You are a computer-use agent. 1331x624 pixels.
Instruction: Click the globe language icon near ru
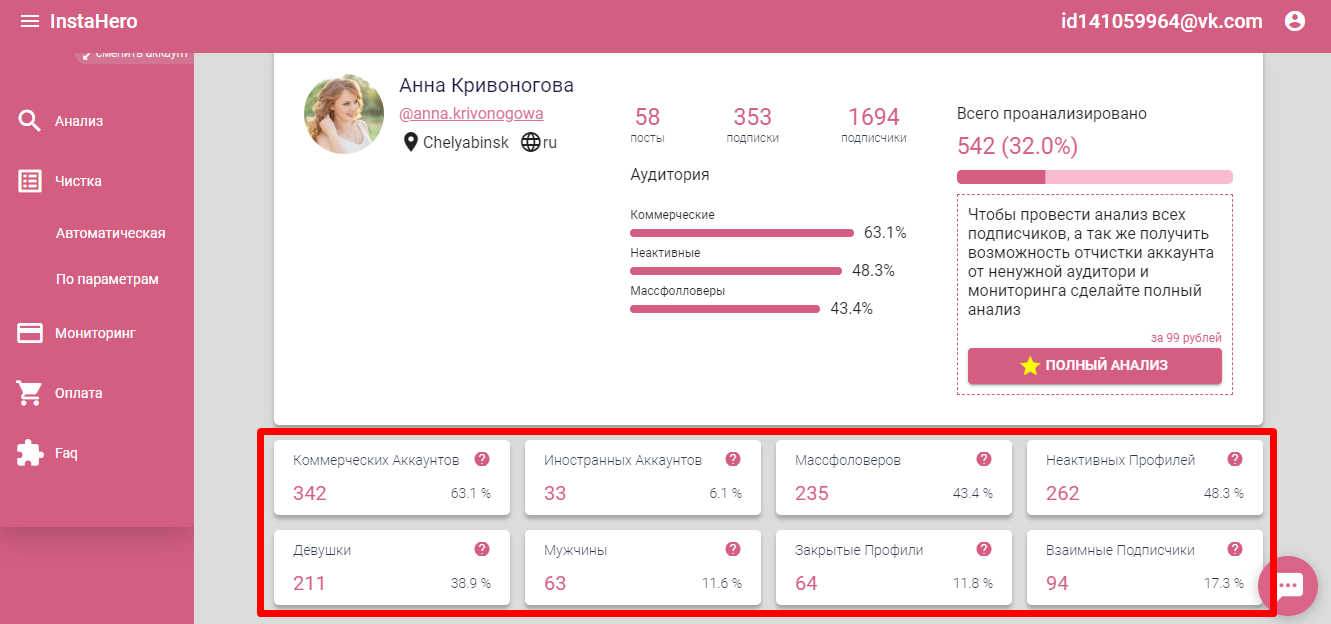point(530,142)
